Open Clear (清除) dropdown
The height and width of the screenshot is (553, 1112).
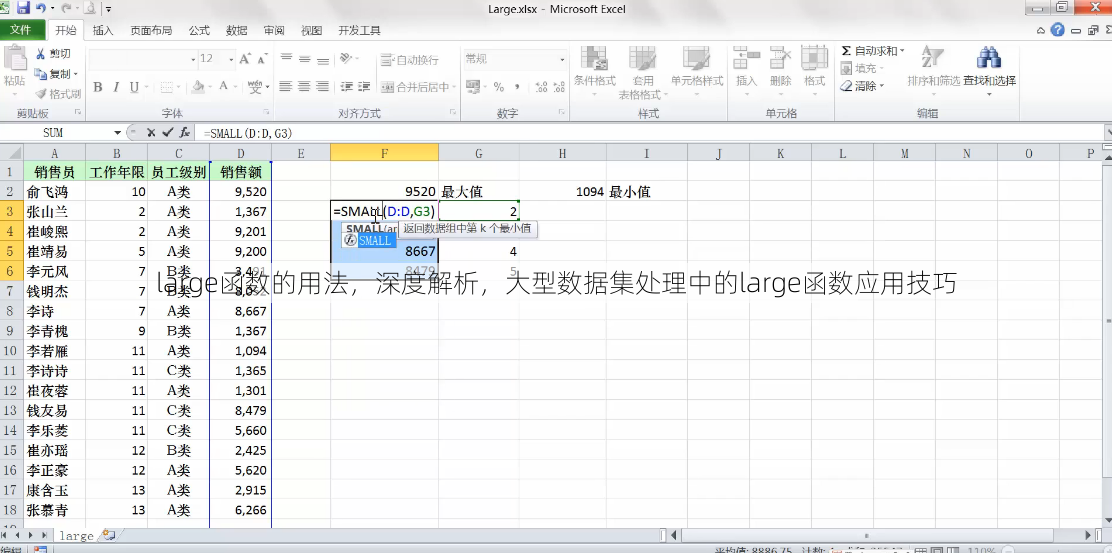click(x=882, y=86)
